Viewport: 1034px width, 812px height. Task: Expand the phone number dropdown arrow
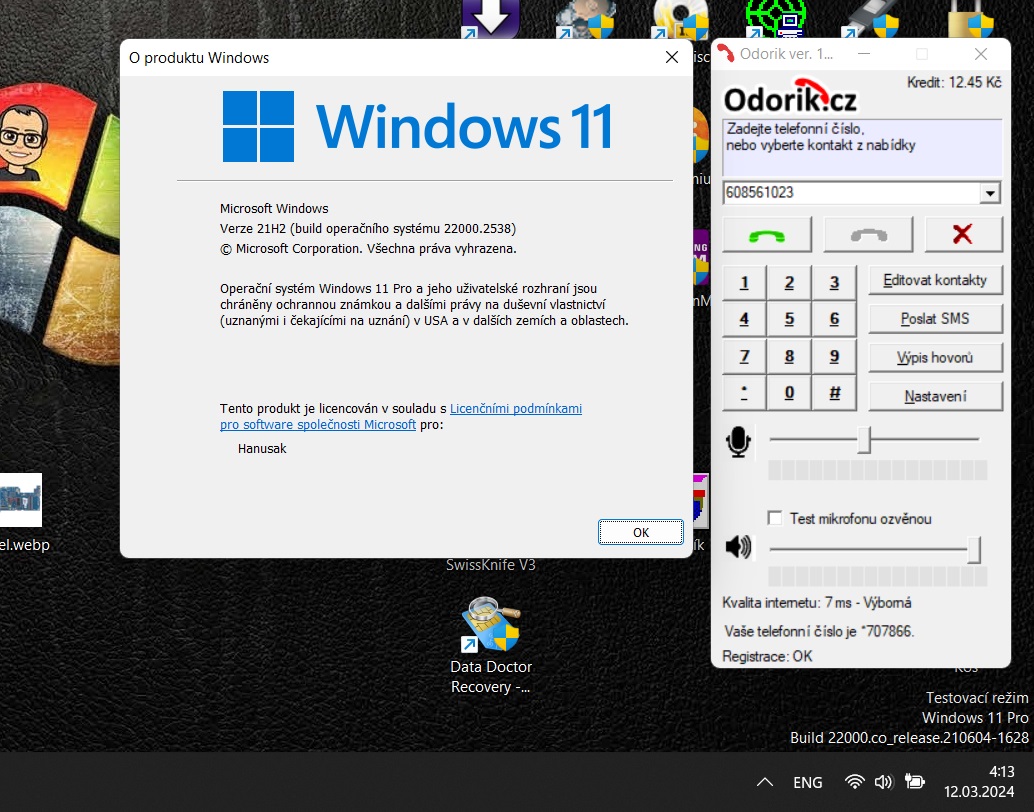click(990, 193)
